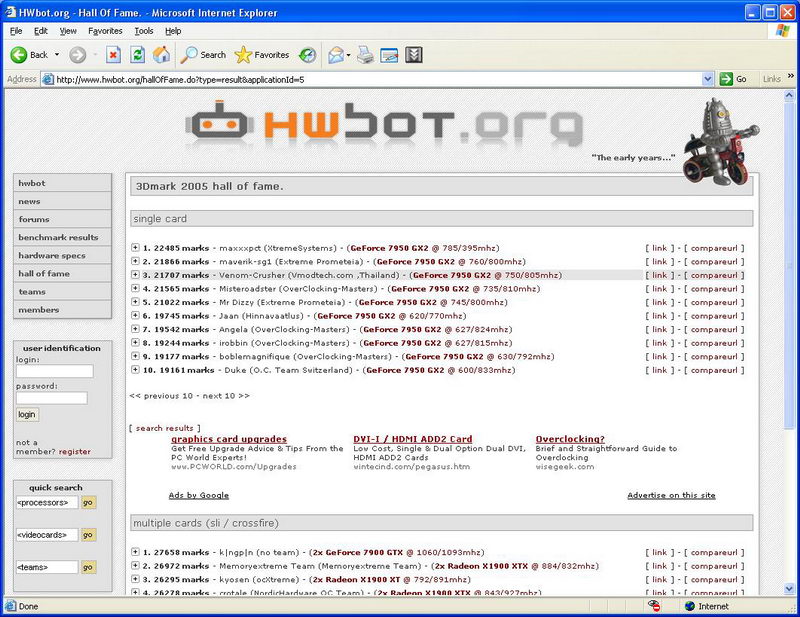Click the robot on tricycle image
Screen dimensions: 800x617
coord(720,142)
